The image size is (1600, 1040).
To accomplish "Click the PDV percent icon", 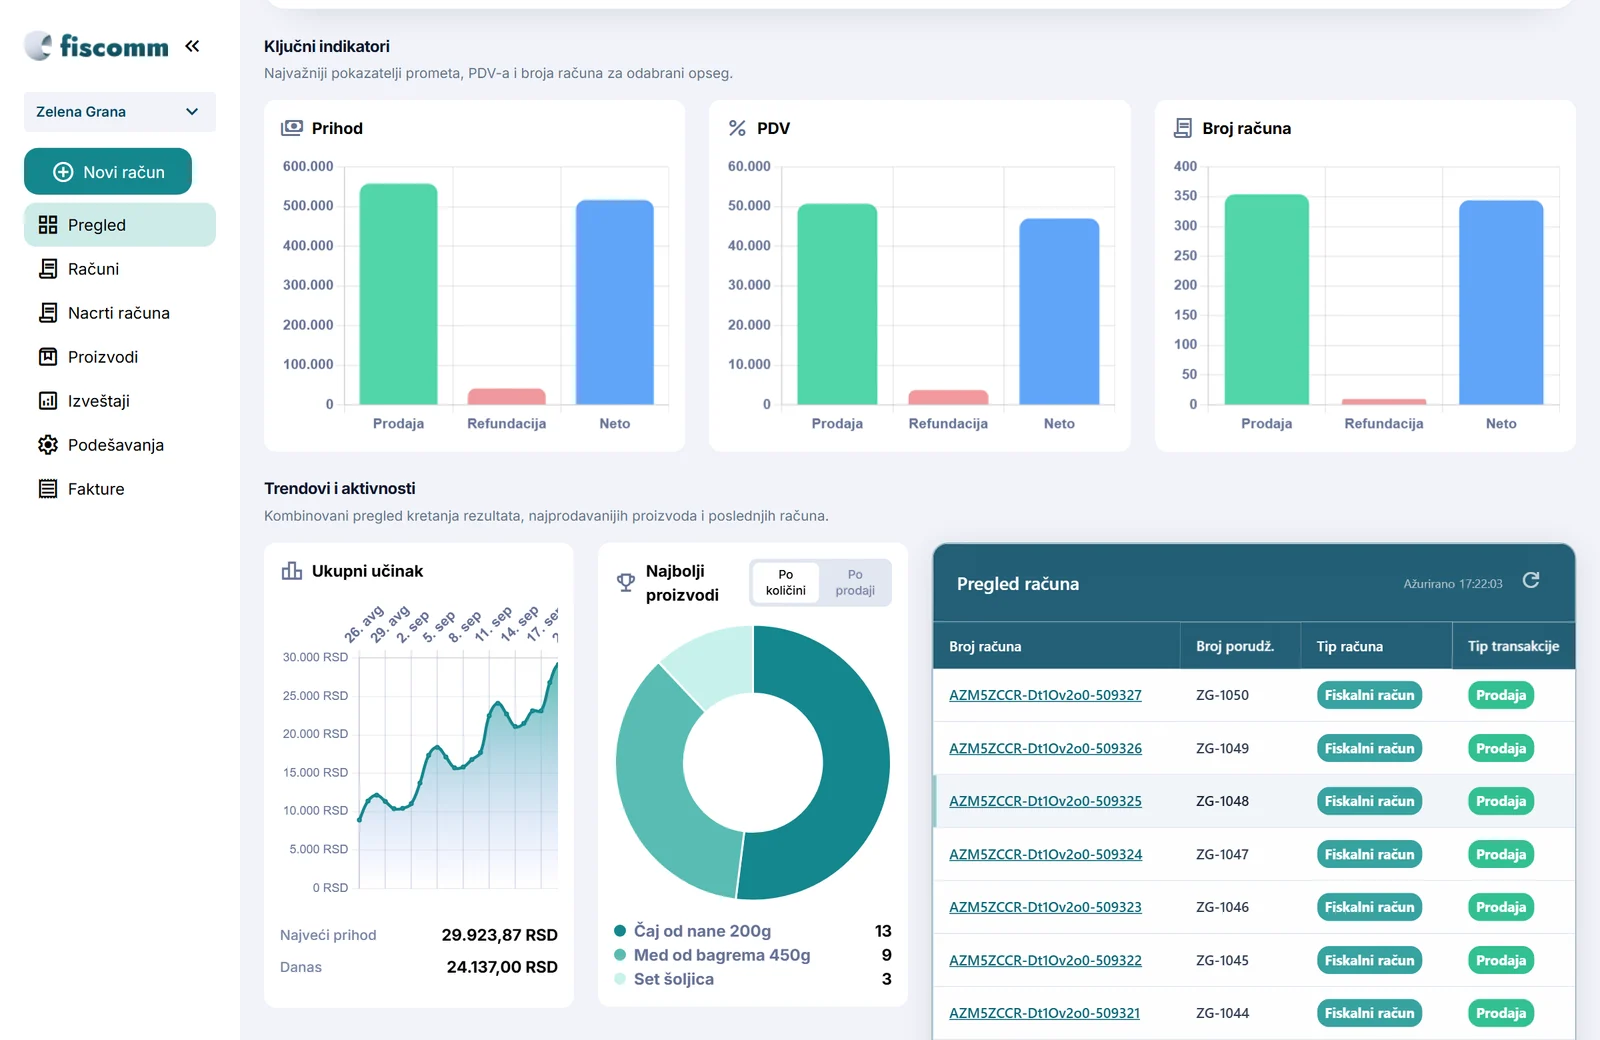I will tap(737, 128).
